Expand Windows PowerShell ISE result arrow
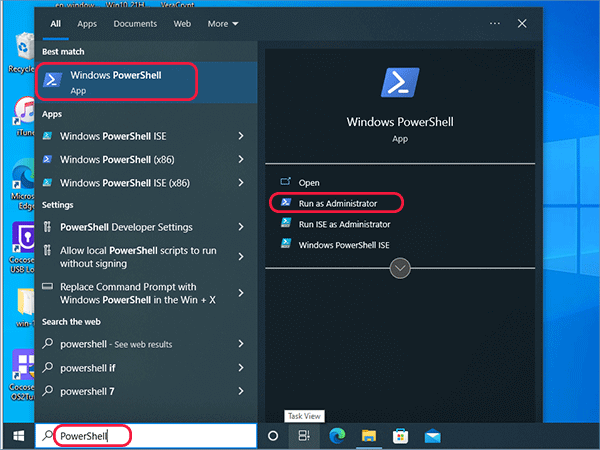Viewport: 600px width, 450px height. (x=241, y=136)
